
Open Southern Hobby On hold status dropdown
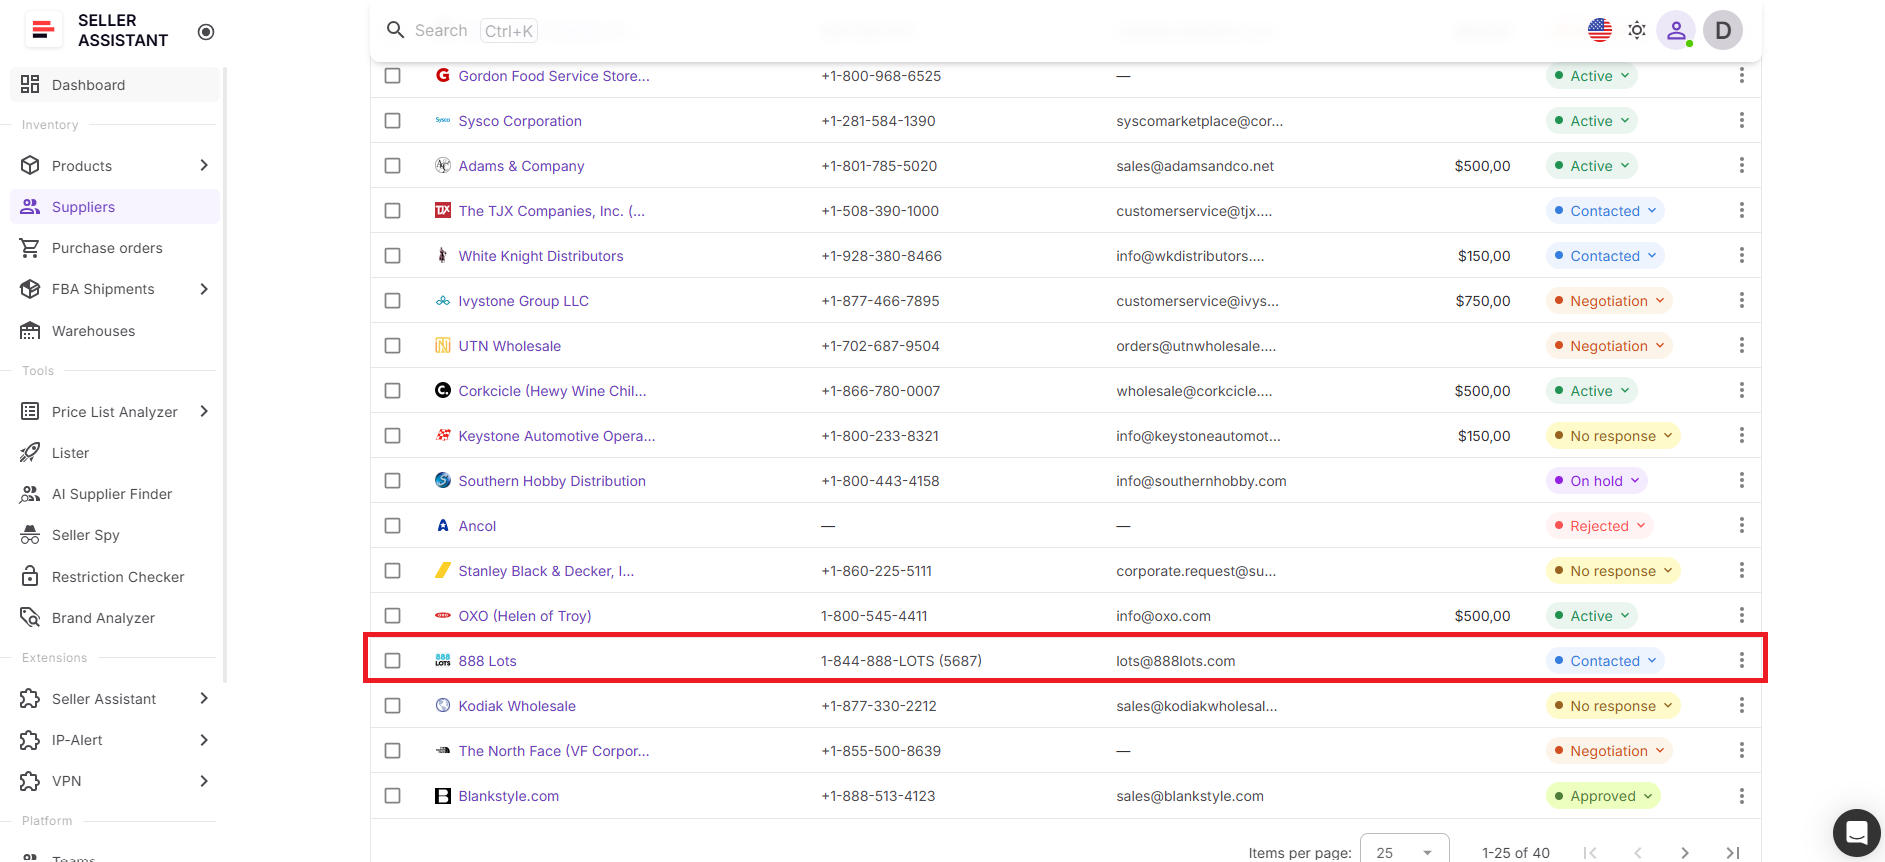pos(1597,481)
